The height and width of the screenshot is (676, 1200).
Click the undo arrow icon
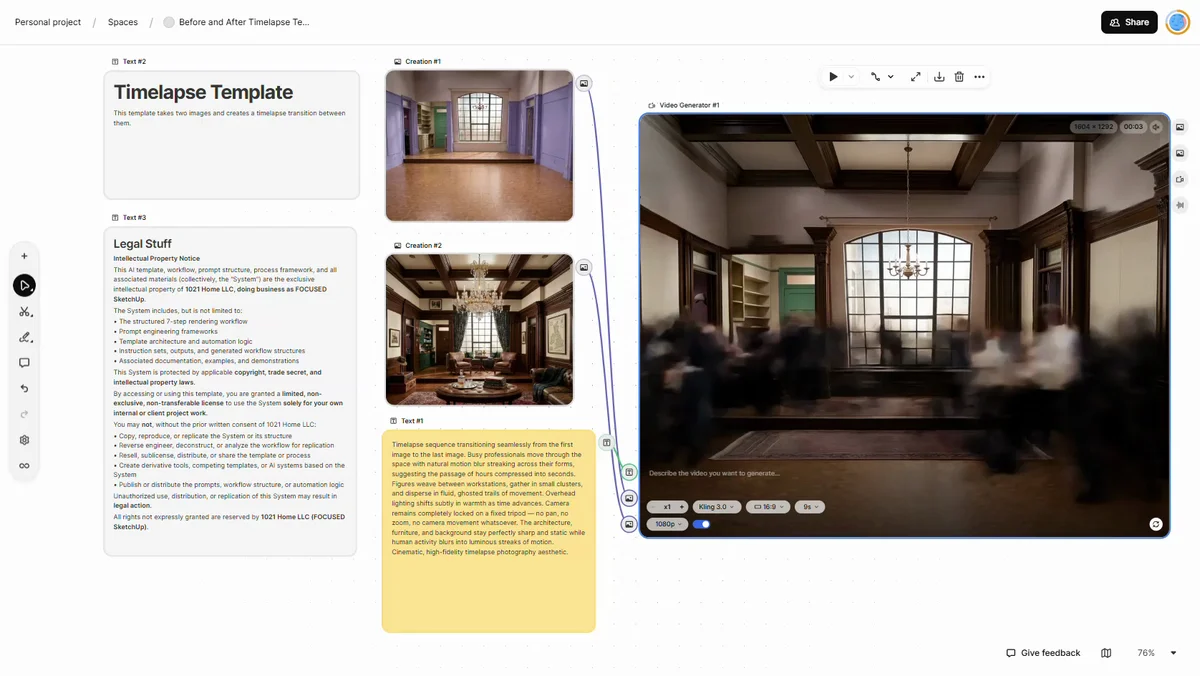pos(25,389)
